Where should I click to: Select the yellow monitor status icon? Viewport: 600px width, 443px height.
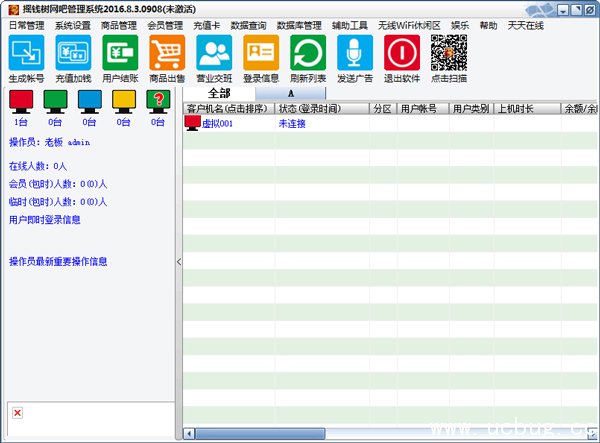124,102
